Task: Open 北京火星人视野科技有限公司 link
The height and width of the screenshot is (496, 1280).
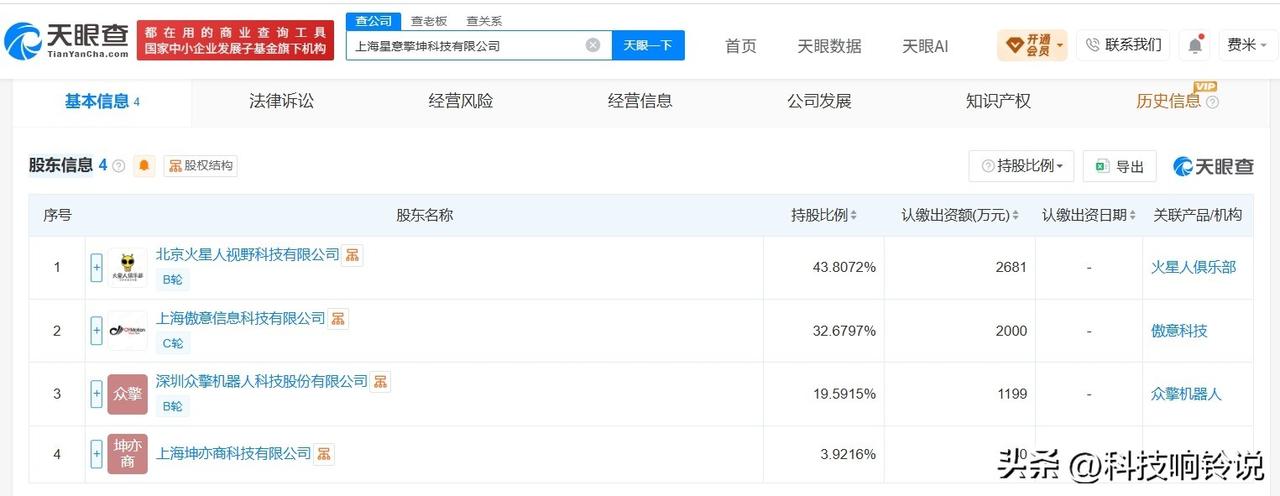Action: [248, 255]
